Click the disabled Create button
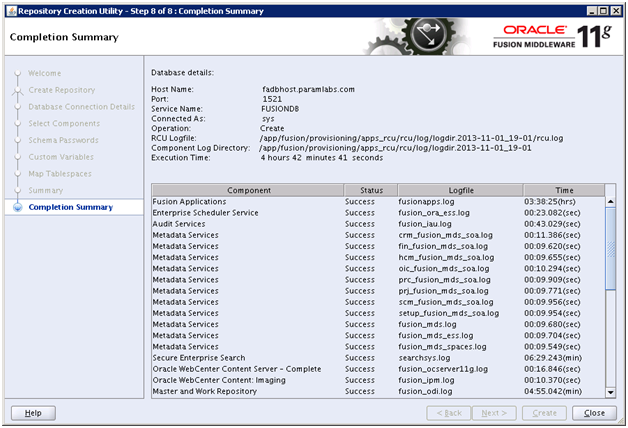 [544, 413]
